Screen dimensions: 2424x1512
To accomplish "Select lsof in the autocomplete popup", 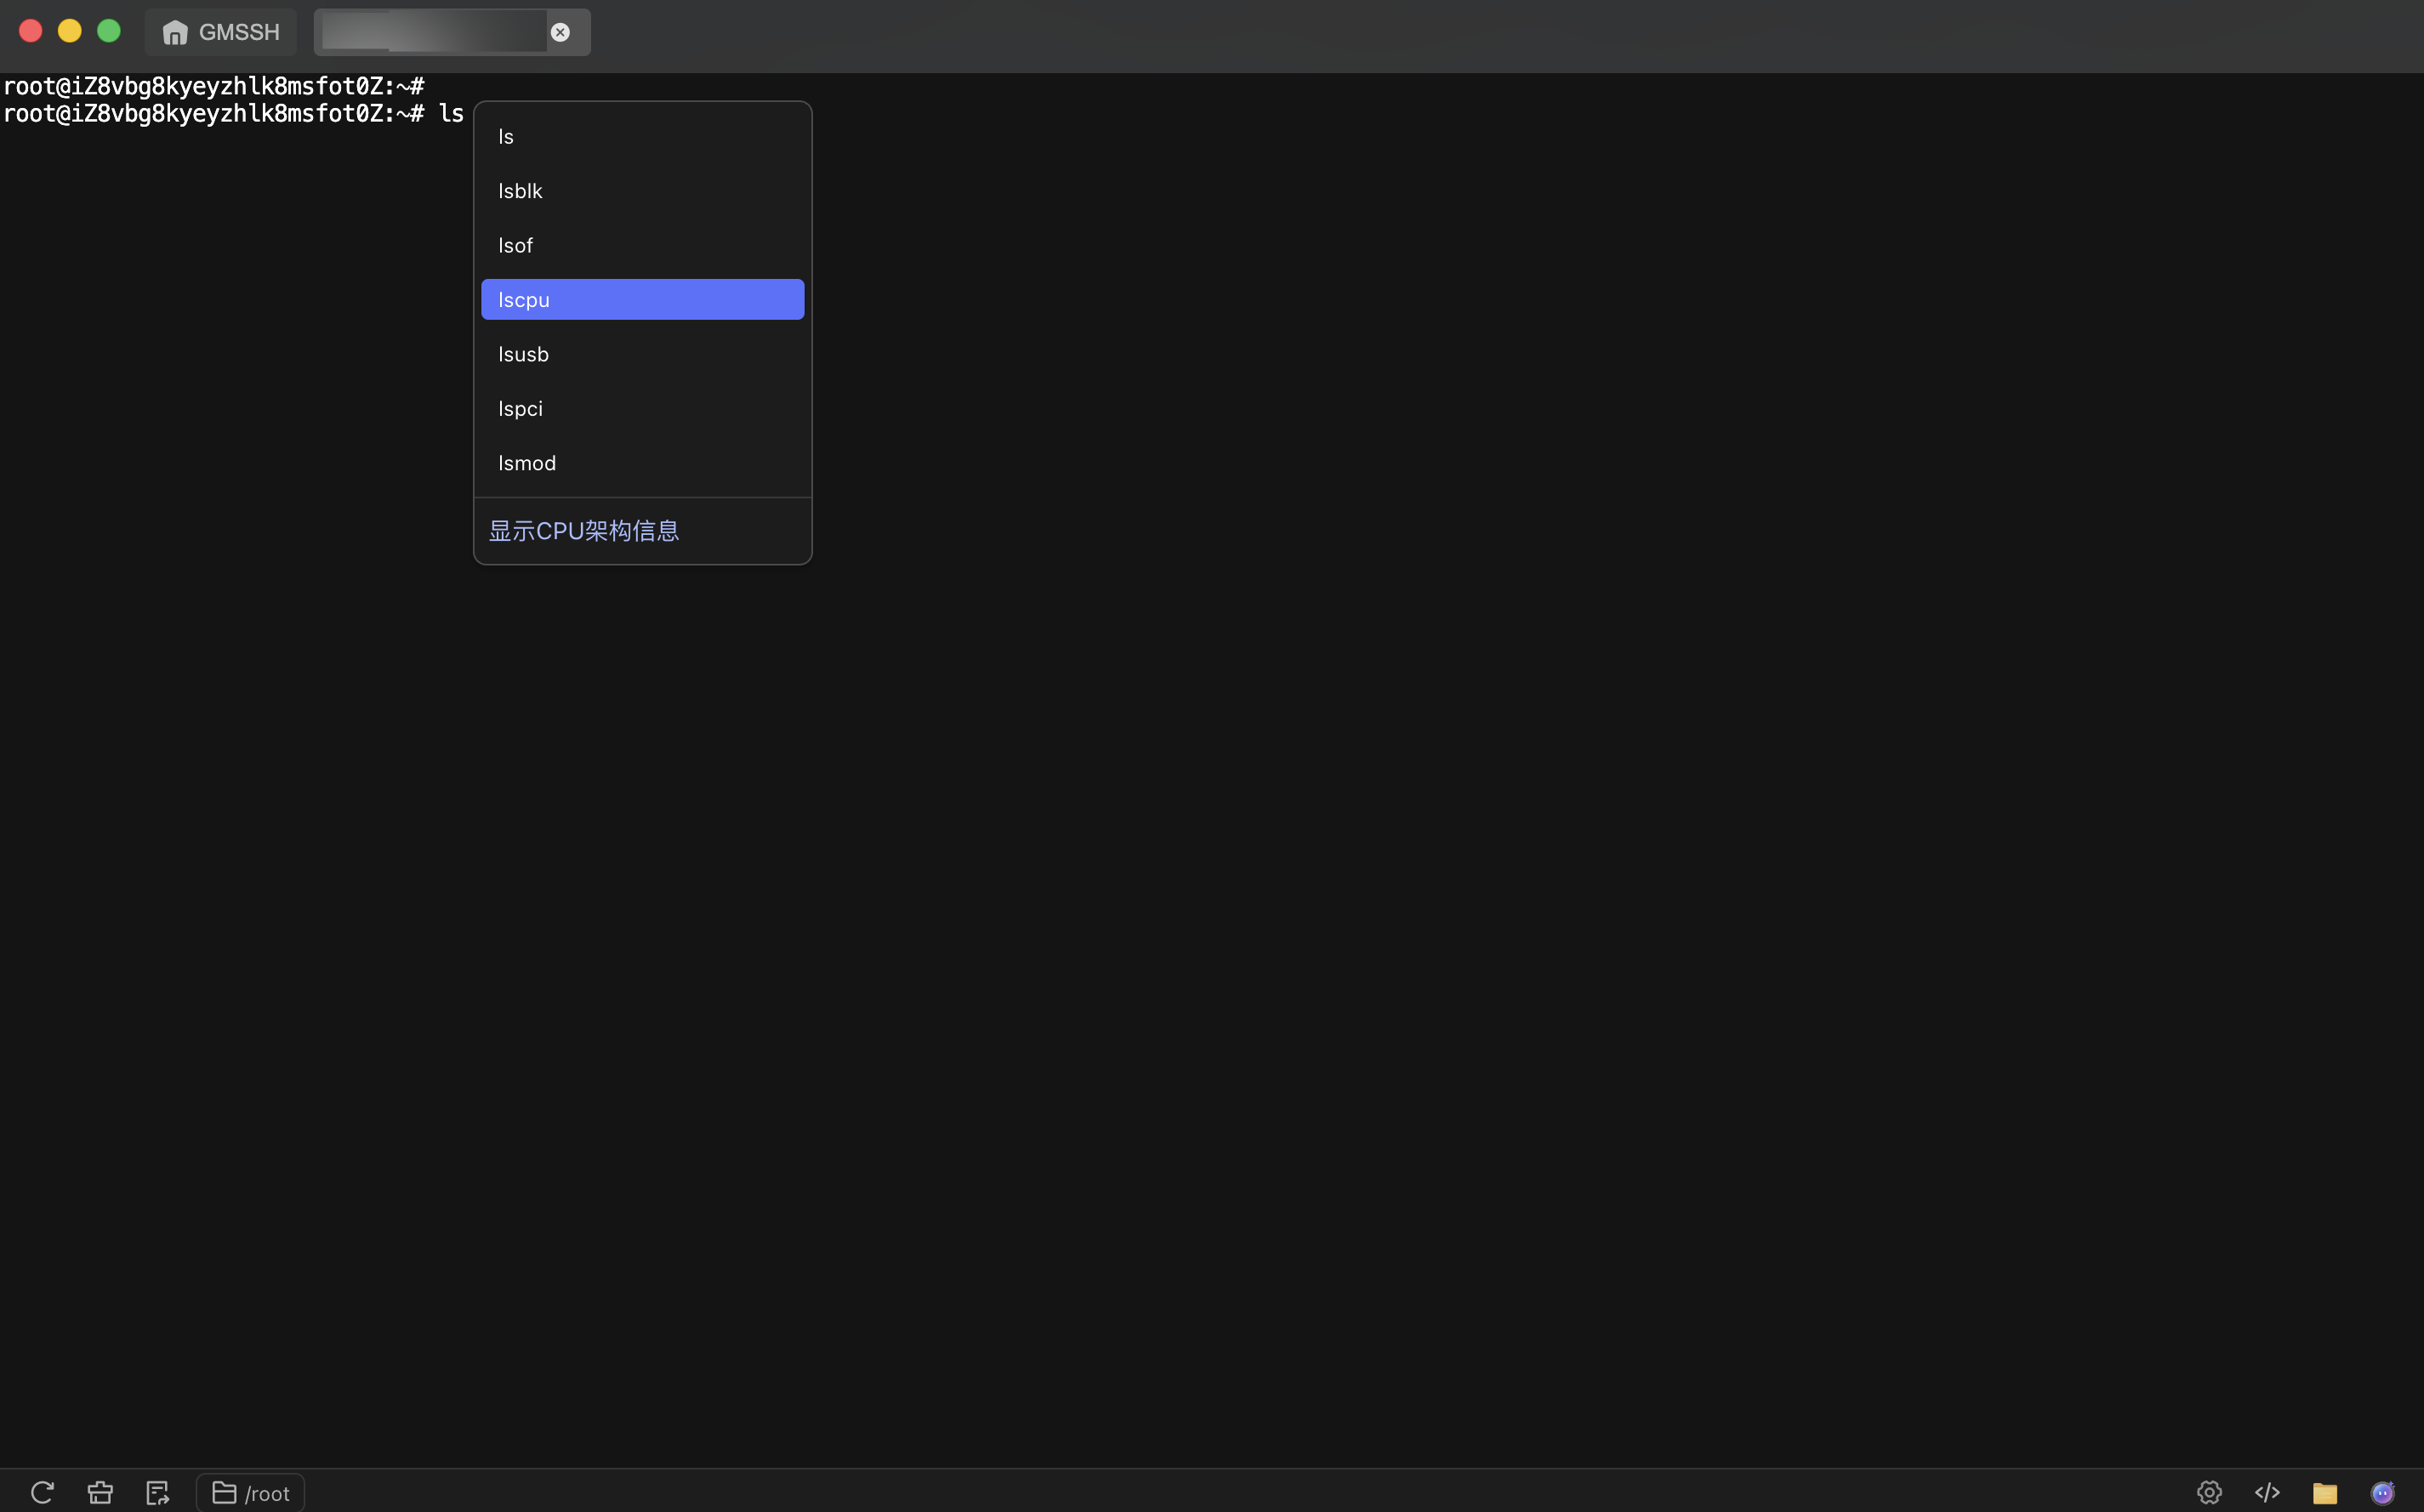I will click(x=642, y=245).
